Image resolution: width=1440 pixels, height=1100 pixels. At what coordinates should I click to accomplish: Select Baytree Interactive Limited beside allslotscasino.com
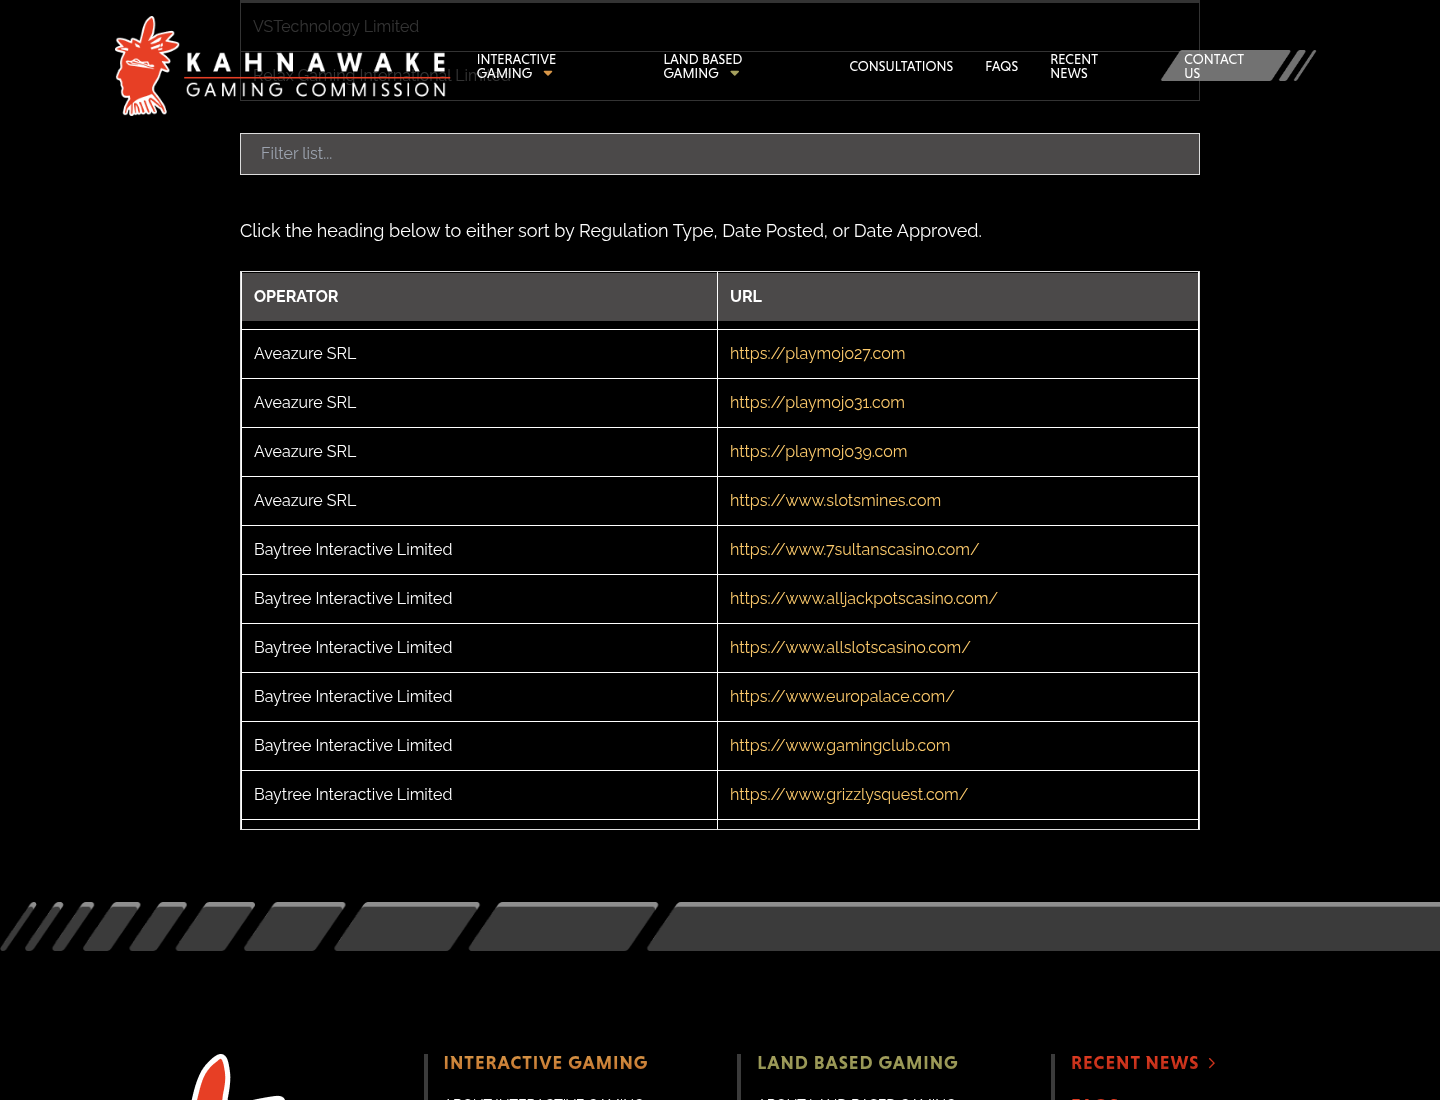click(479, 648)
